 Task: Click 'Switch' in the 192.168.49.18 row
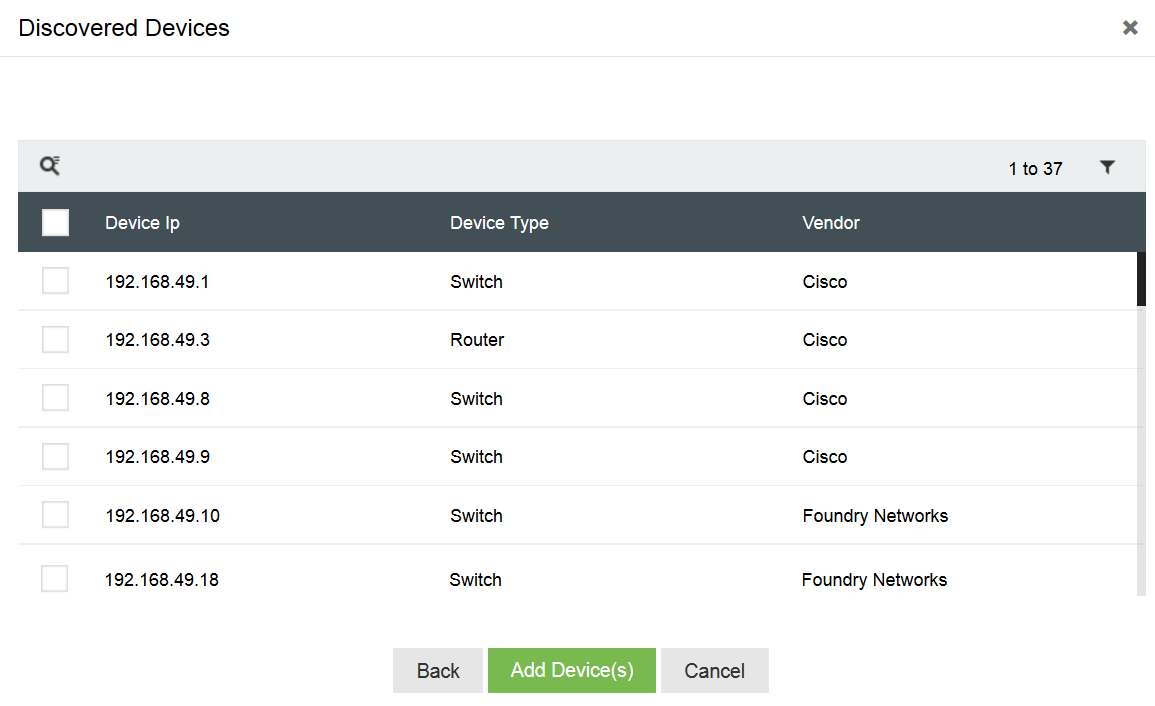[476, 580]
